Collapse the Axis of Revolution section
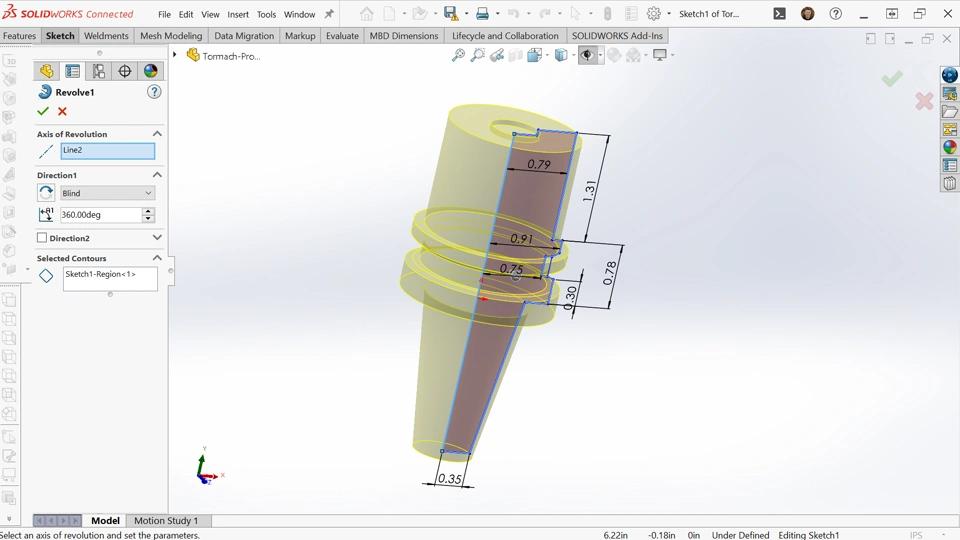Viewport: 960px width, 540px height. click(157, 133)
